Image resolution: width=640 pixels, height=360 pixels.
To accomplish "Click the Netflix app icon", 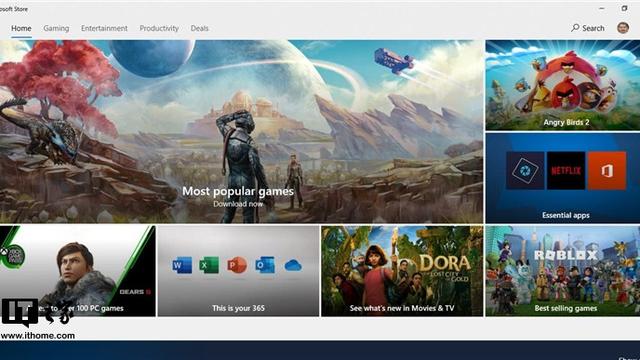I will click(566, 171).
